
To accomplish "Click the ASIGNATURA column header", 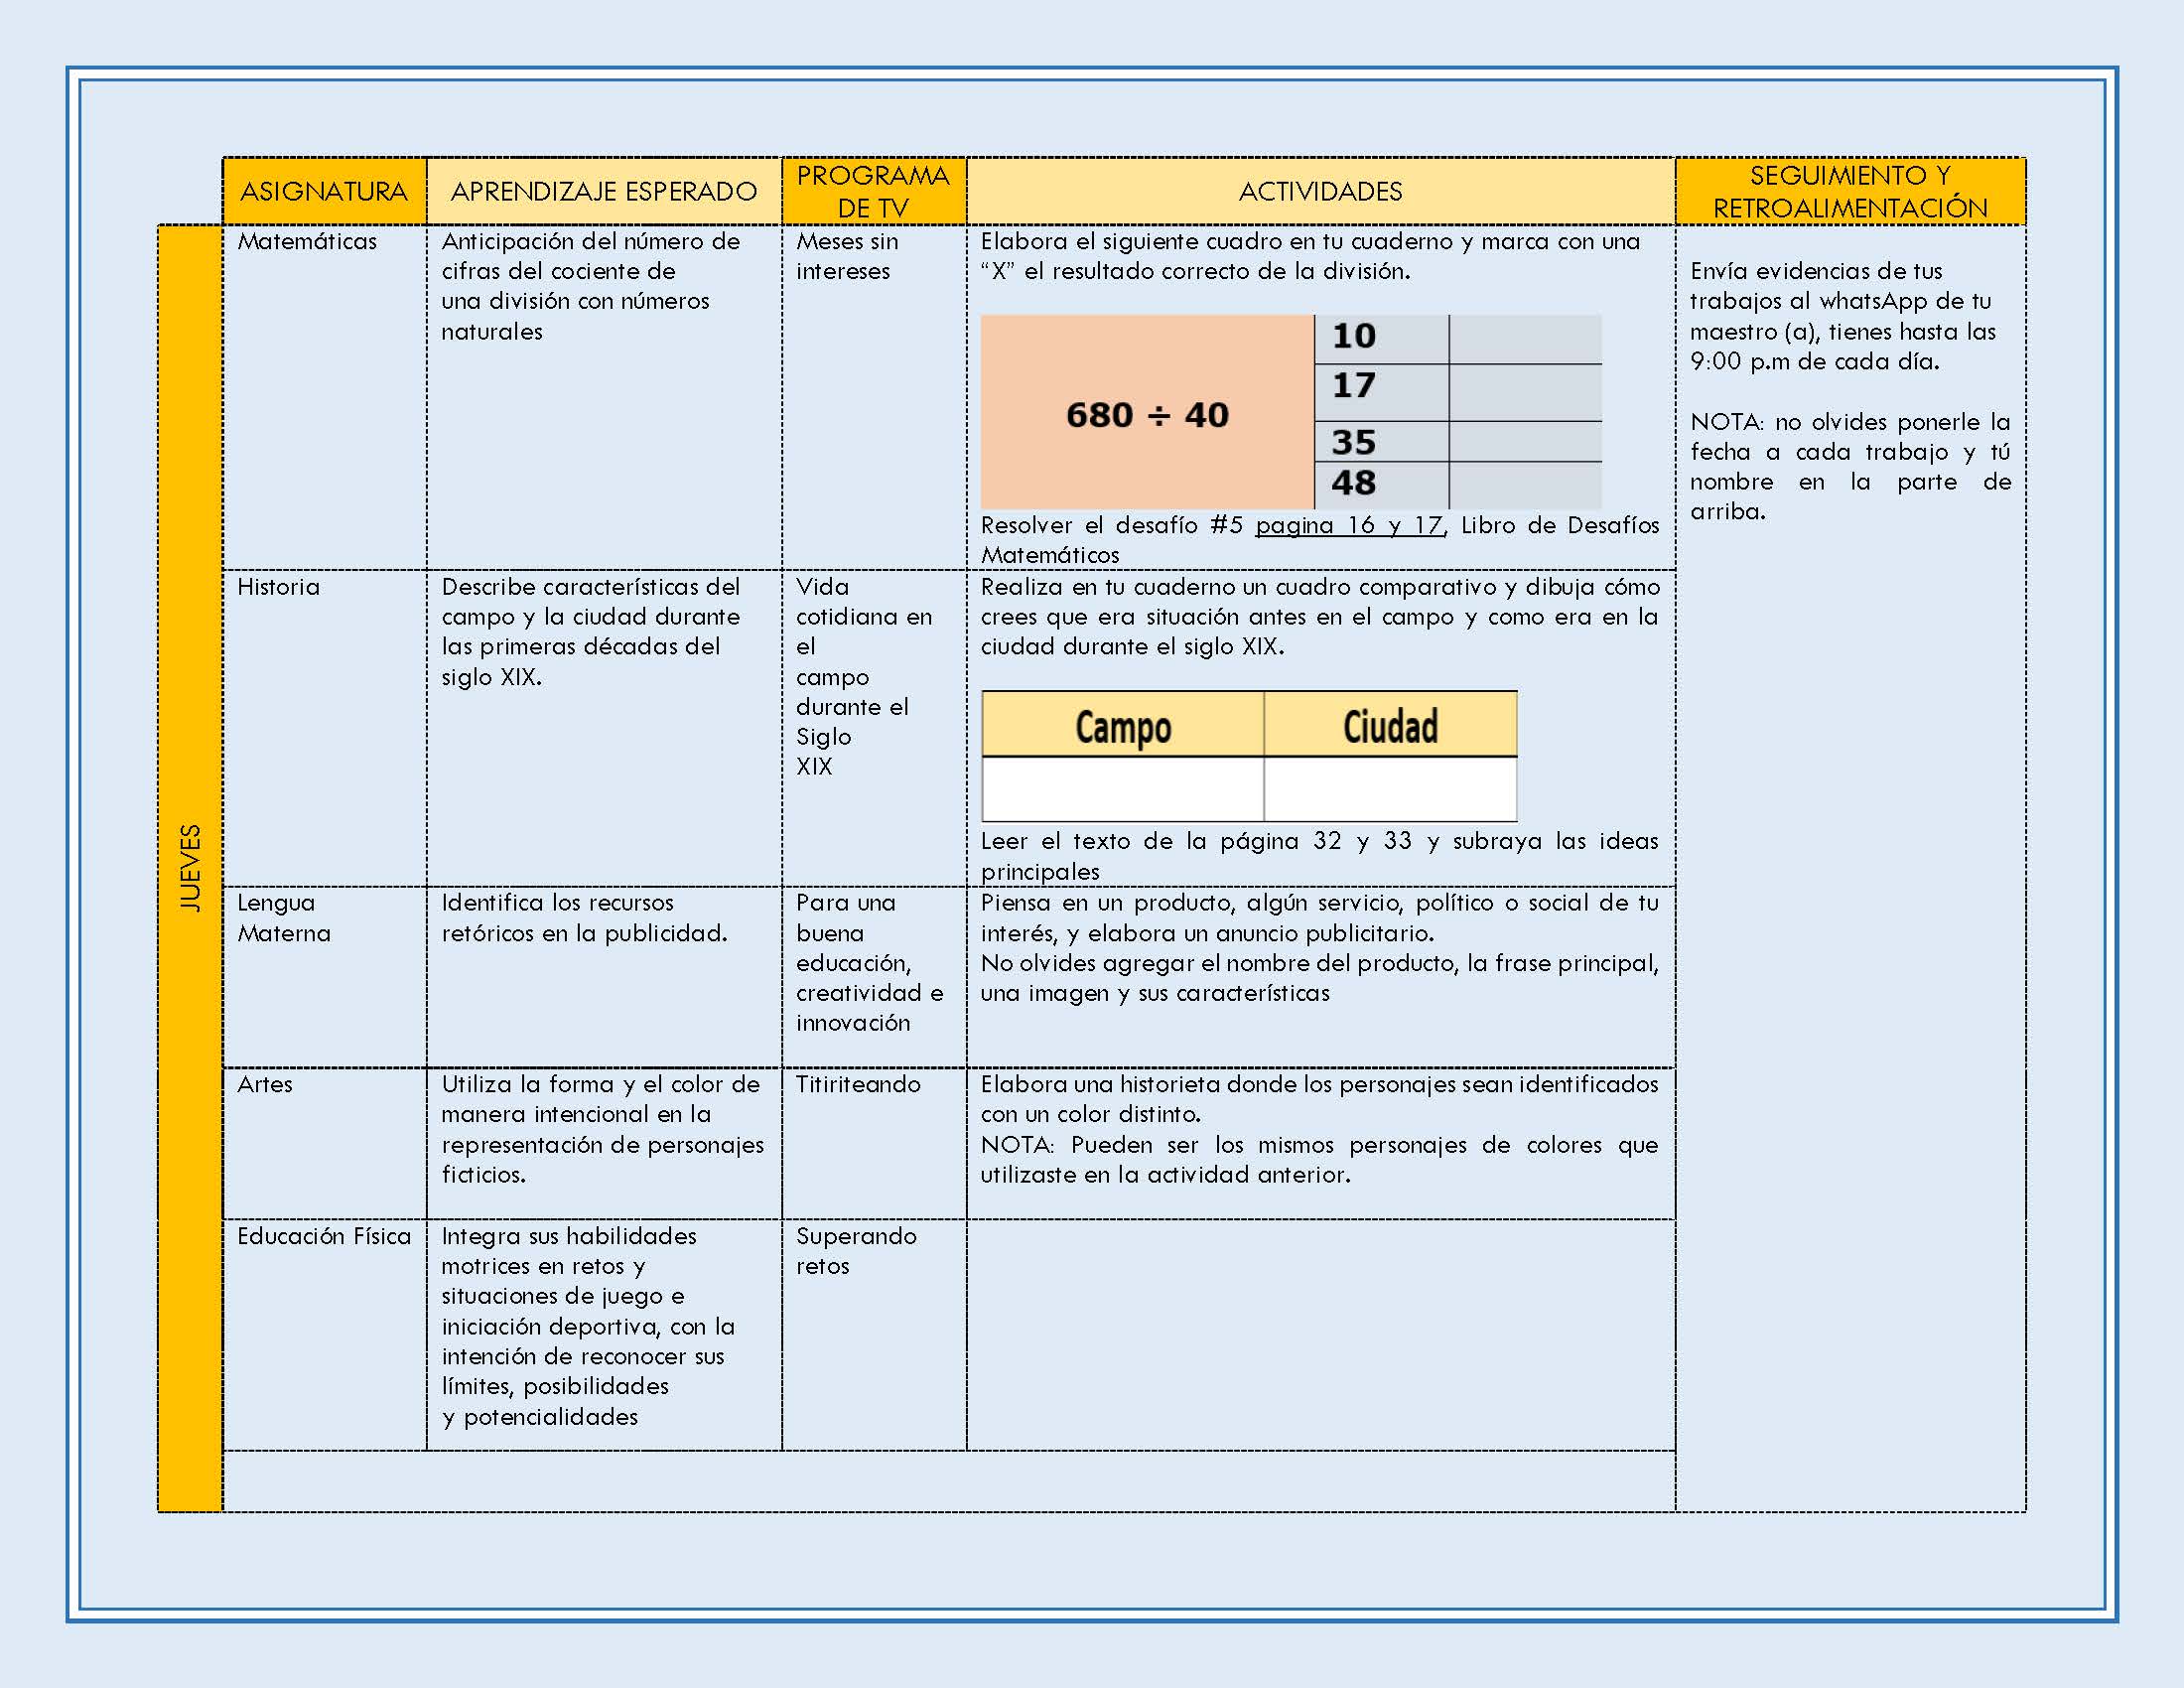I will click(324, 191).
